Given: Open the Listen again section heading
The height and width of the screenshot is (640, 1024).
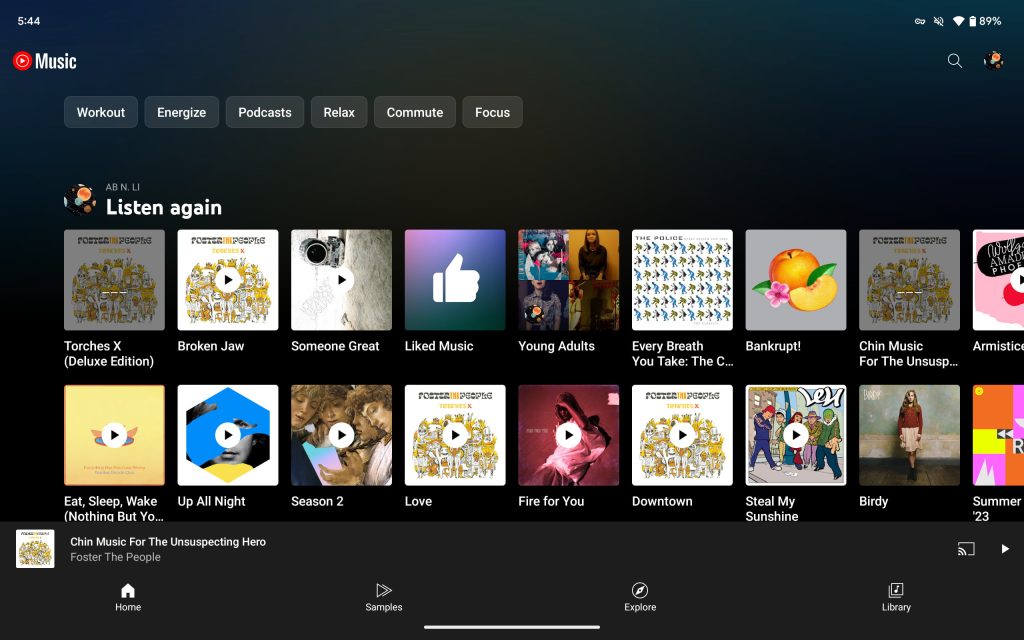Looking at the screenshot, I should click(x=164, y=207).
